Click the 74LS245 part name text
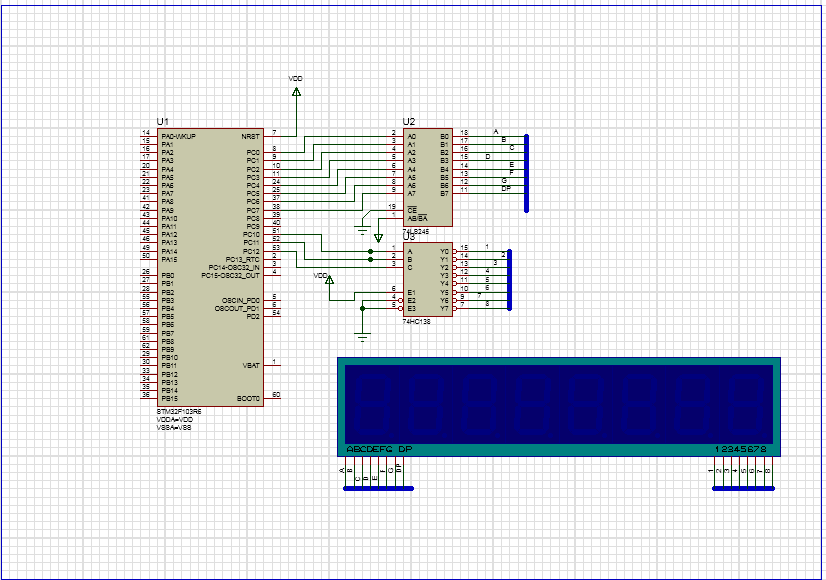Image resolution: width=826 pixels, height=580 pixels. [x=416, y=231]
